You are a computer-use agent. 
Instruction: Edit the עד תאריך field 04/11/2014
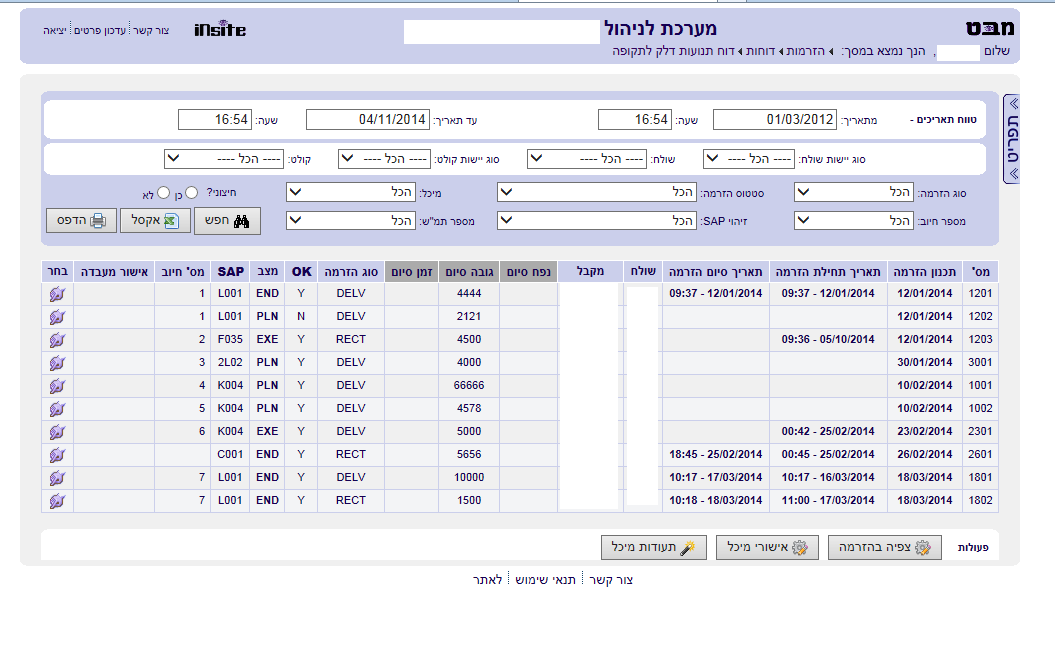(x=367, y=120)
